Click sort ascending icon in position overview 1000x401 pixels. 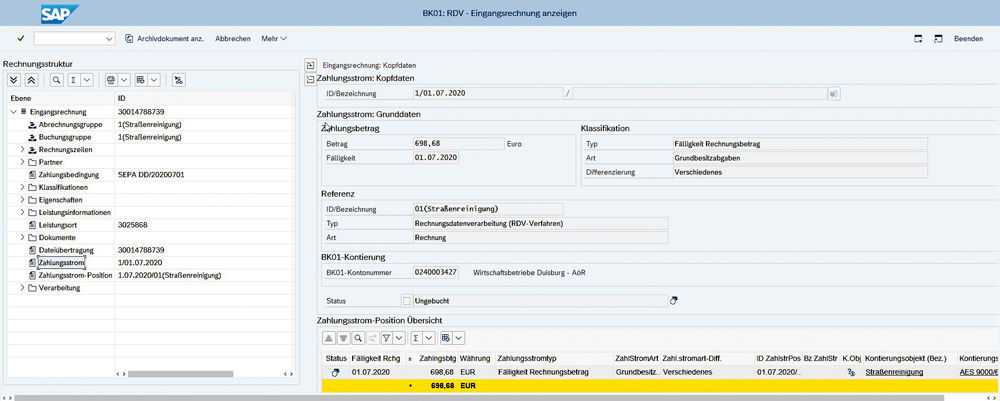point(329,337)
